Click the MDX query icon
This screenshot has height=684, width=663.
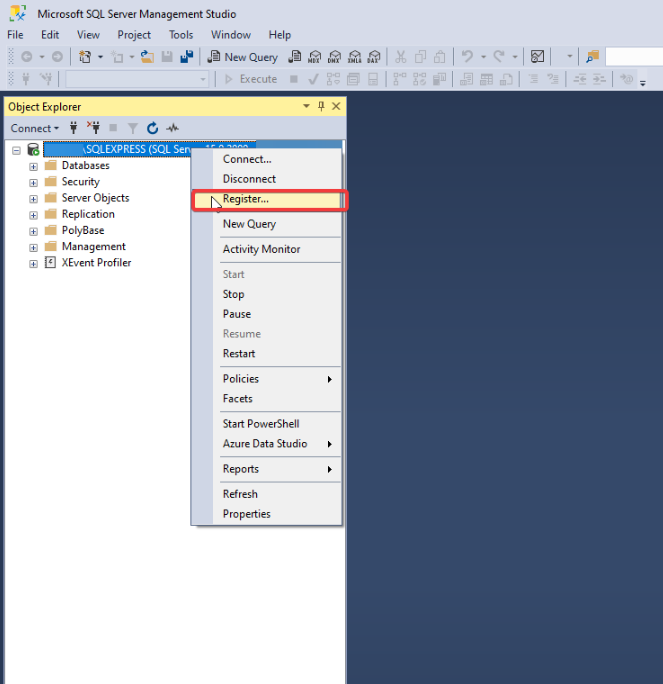point(314,57)
